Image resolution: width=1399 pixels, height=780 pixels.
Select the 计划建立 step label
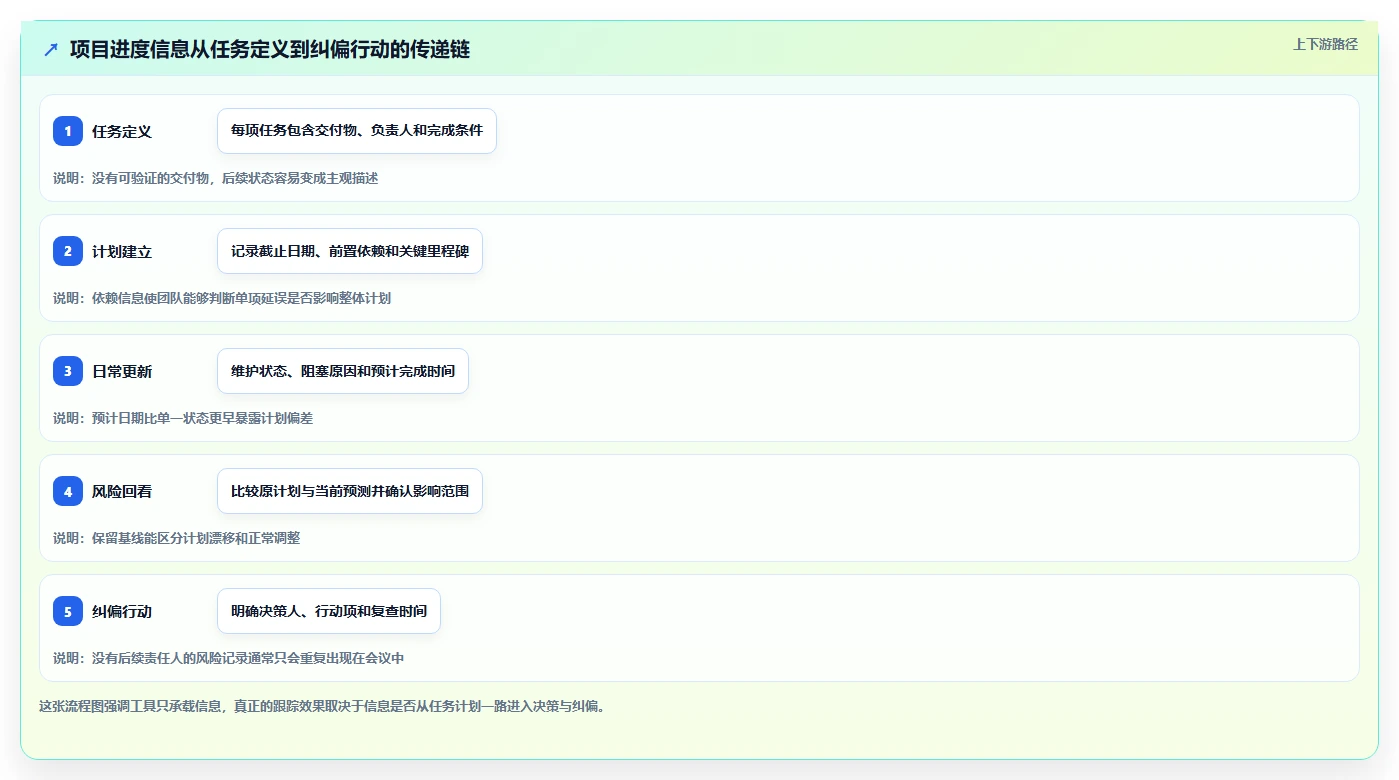click(122, 251)
